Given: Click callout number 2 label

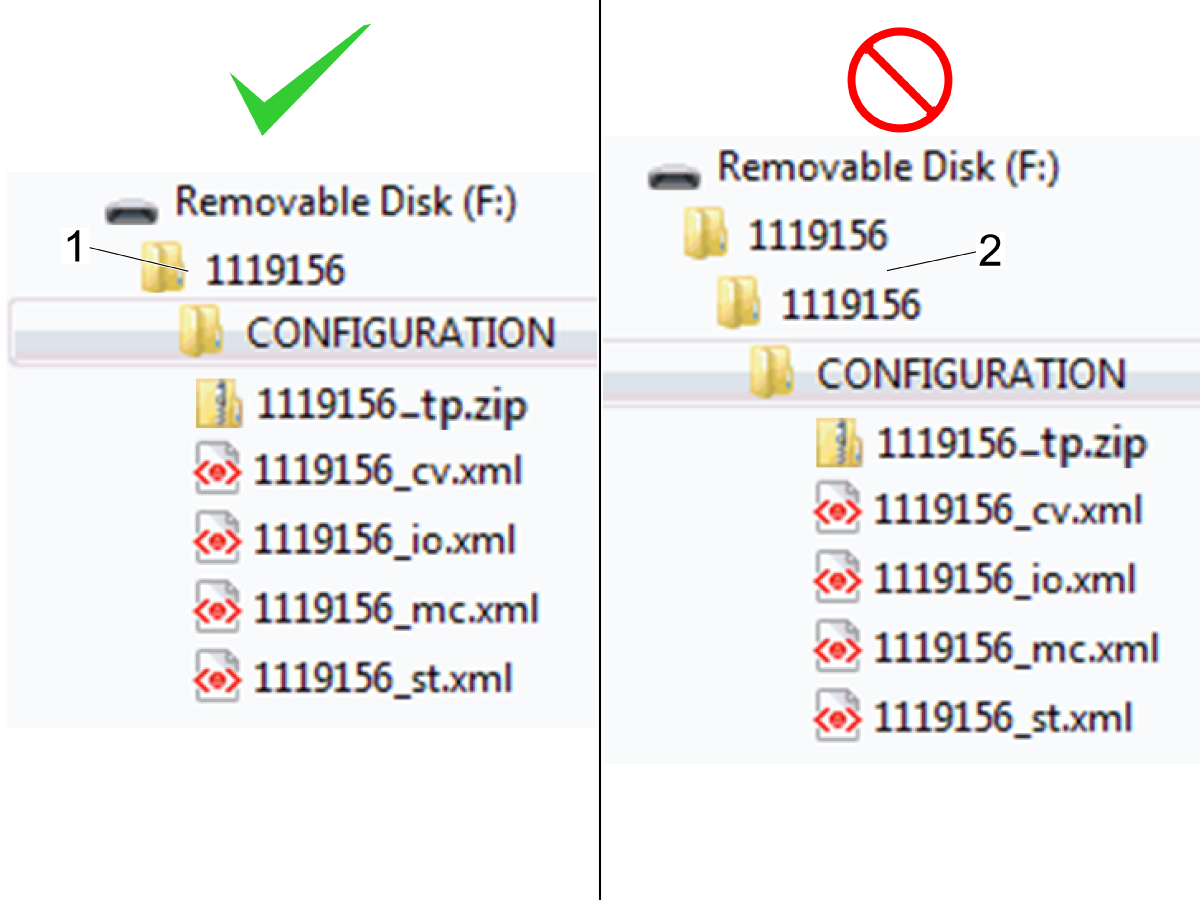Looking at the screenshot, I should pyautogui.click(x=989, y=252).
